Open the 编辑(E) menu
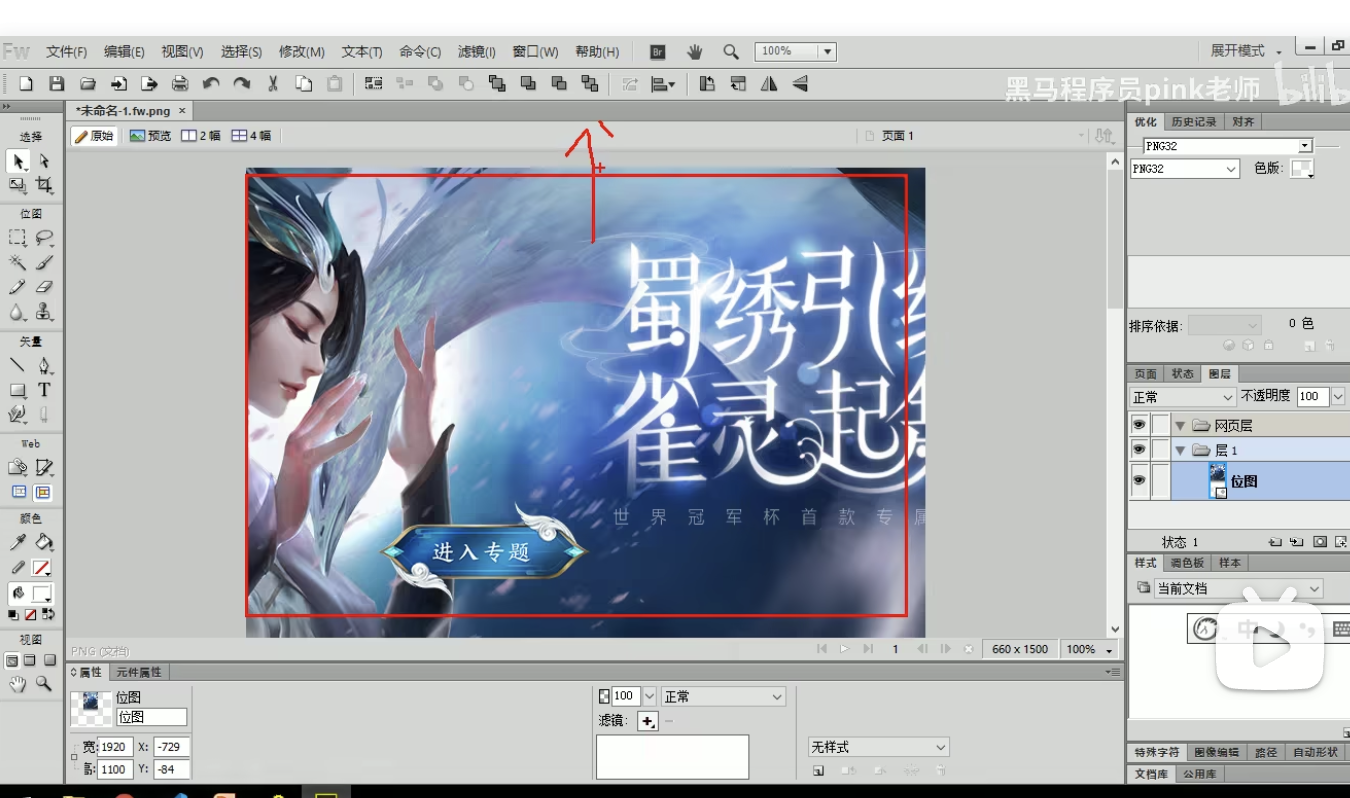This screenshot has height=798, width=1350. click(125, 52)
